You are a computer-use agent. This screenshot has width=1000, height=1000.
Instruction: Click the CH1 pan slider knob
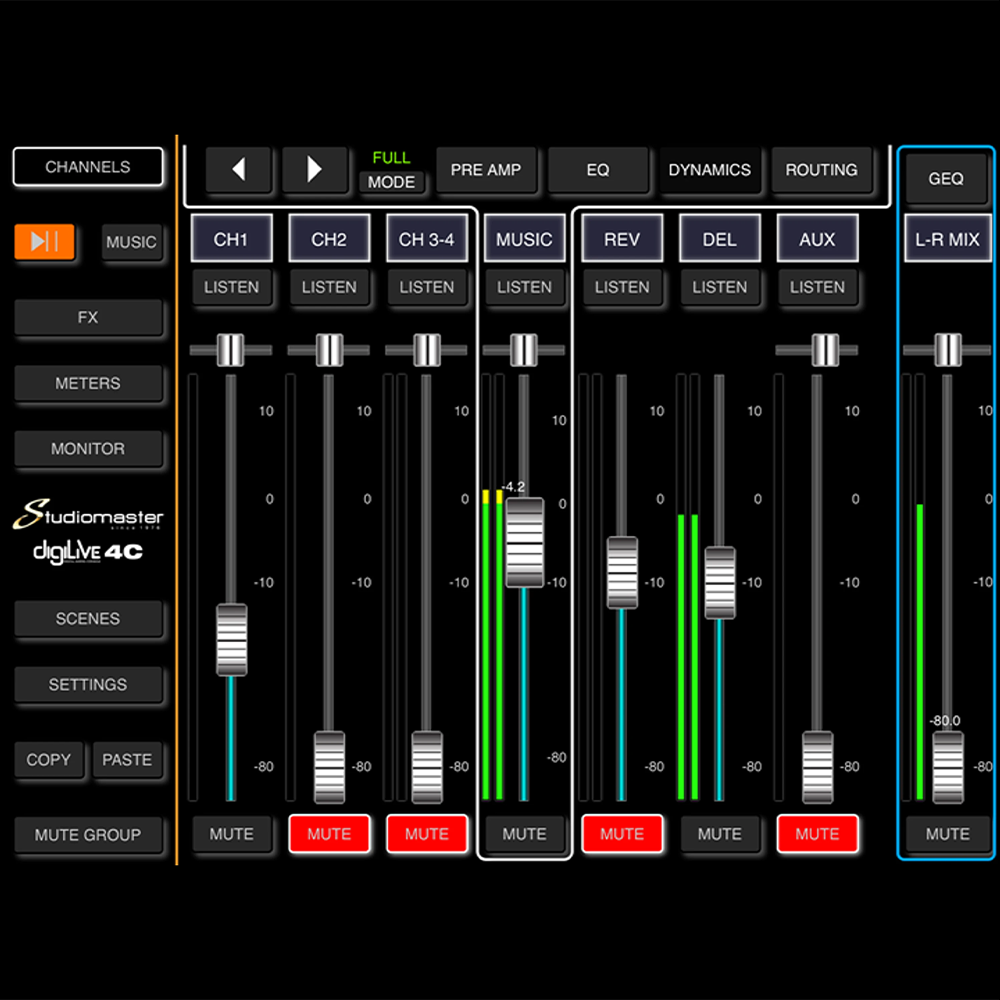(x=230, y=350)
